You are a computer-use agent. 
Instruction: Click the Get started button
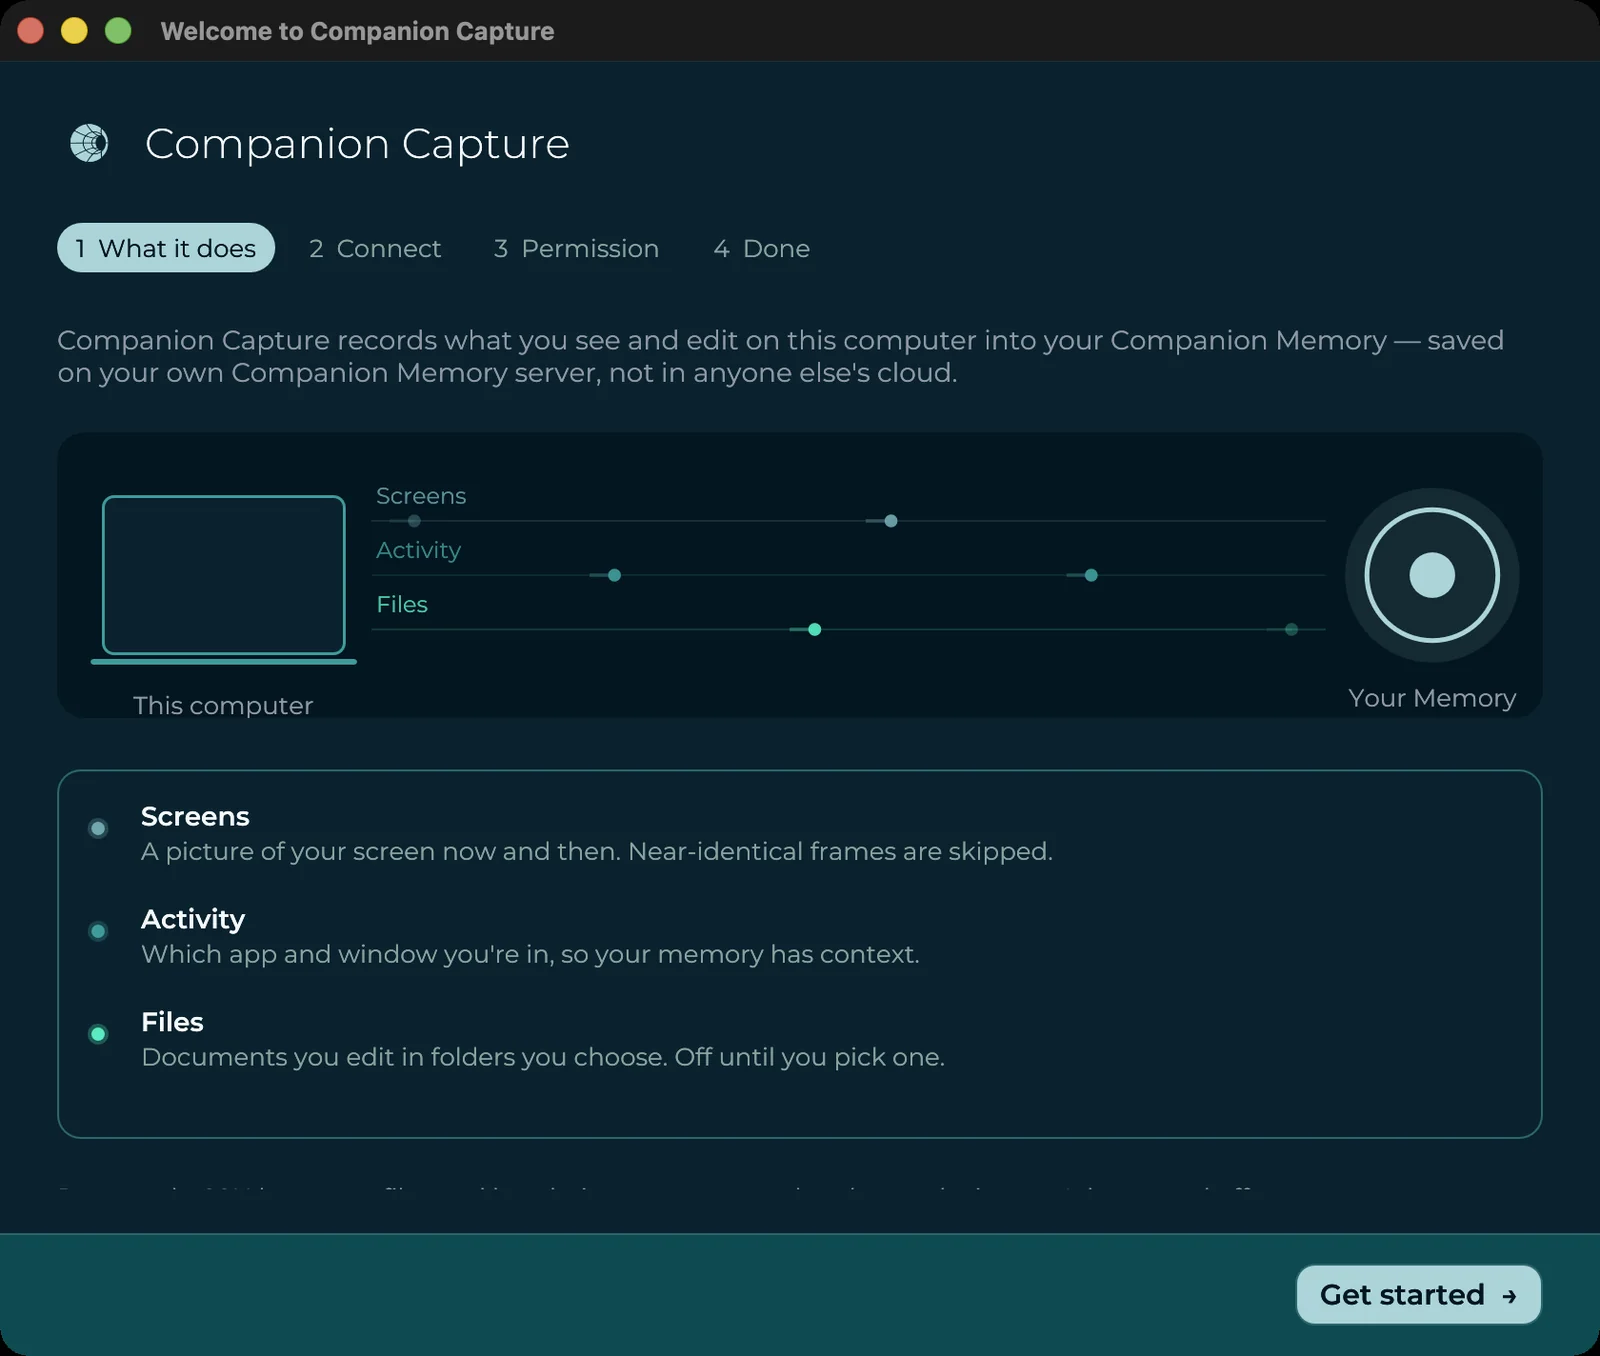1418,1294
